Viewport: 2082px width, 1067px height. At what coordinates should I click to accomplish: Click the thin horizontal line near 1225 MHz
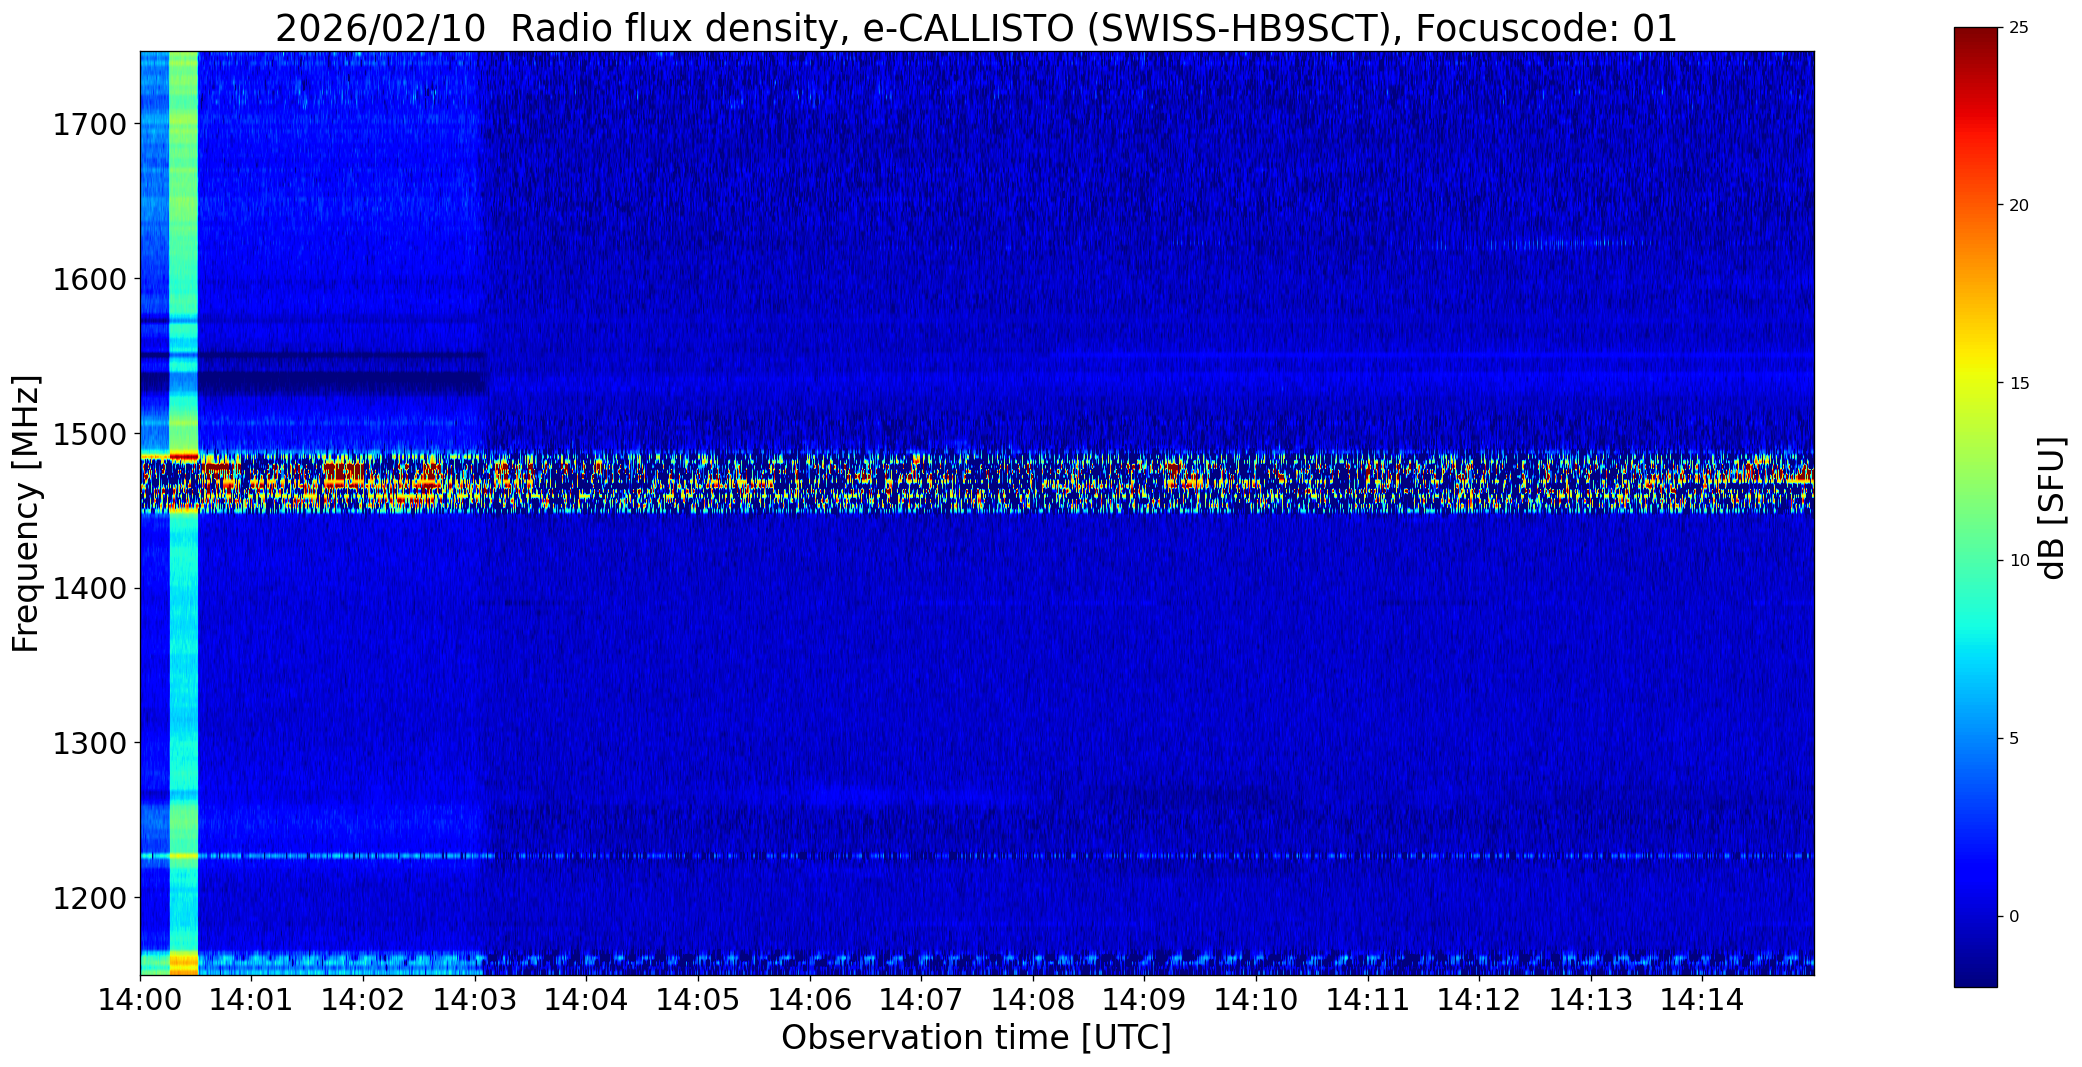point(977,856)
